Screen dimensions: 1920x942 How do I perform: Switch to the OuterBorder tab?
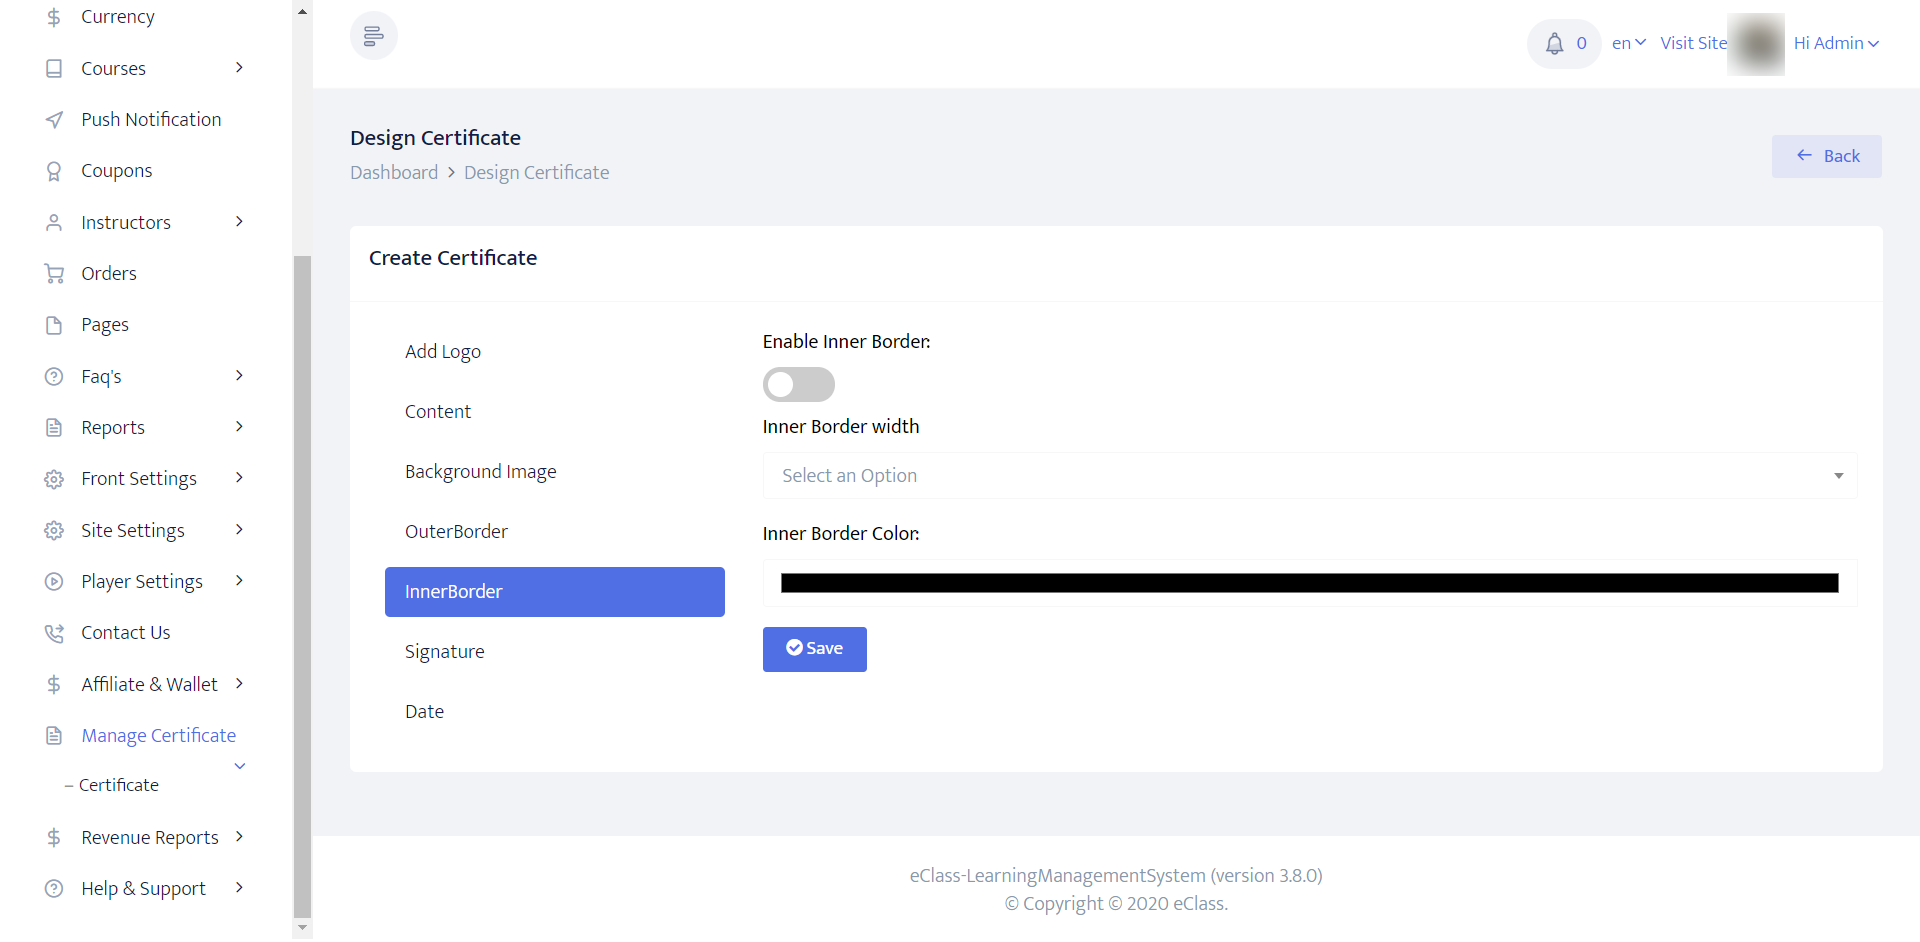click(x=456, y=532)
